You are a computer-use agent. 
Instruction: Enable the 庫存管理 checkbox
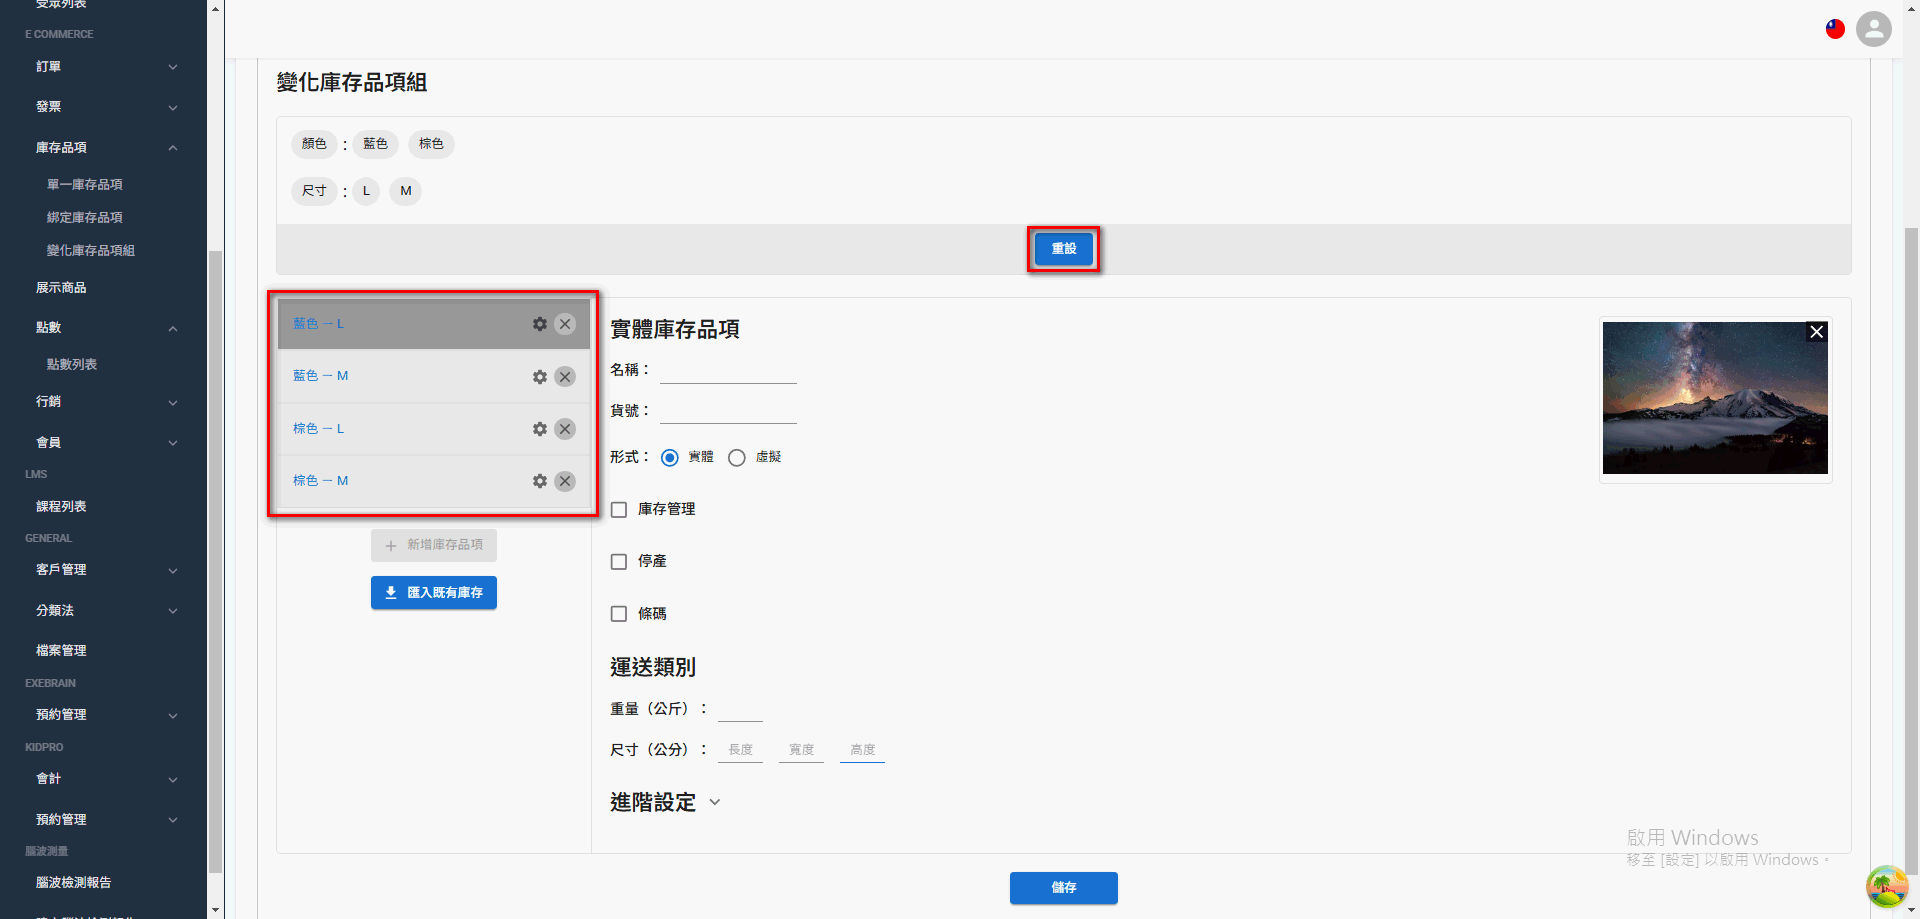tap(619, 510)
